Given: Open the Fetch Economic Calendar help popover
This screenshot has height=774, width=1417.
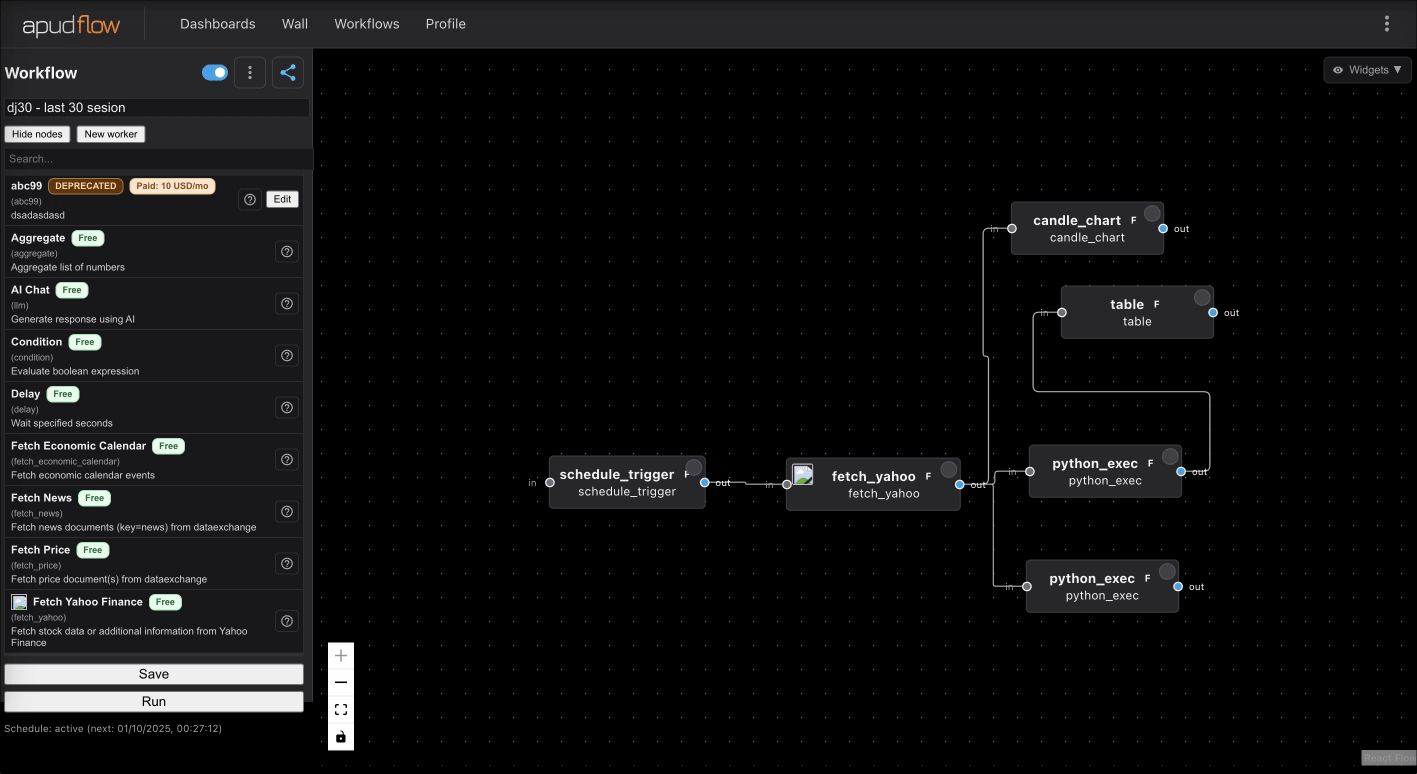Looking at the screenshot, I should 286,459.
